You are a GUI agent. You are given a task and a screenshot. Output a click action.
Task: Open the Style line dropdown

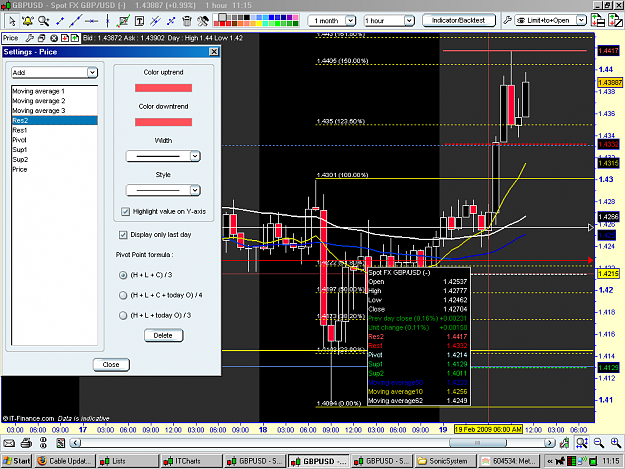tap(163, 190)
